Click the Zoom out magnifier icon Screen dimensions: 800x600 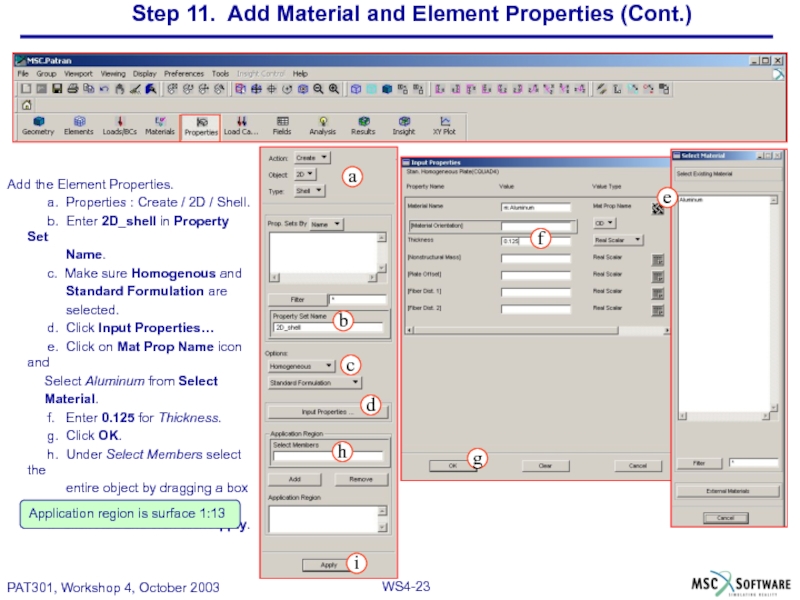coord(318,89)
